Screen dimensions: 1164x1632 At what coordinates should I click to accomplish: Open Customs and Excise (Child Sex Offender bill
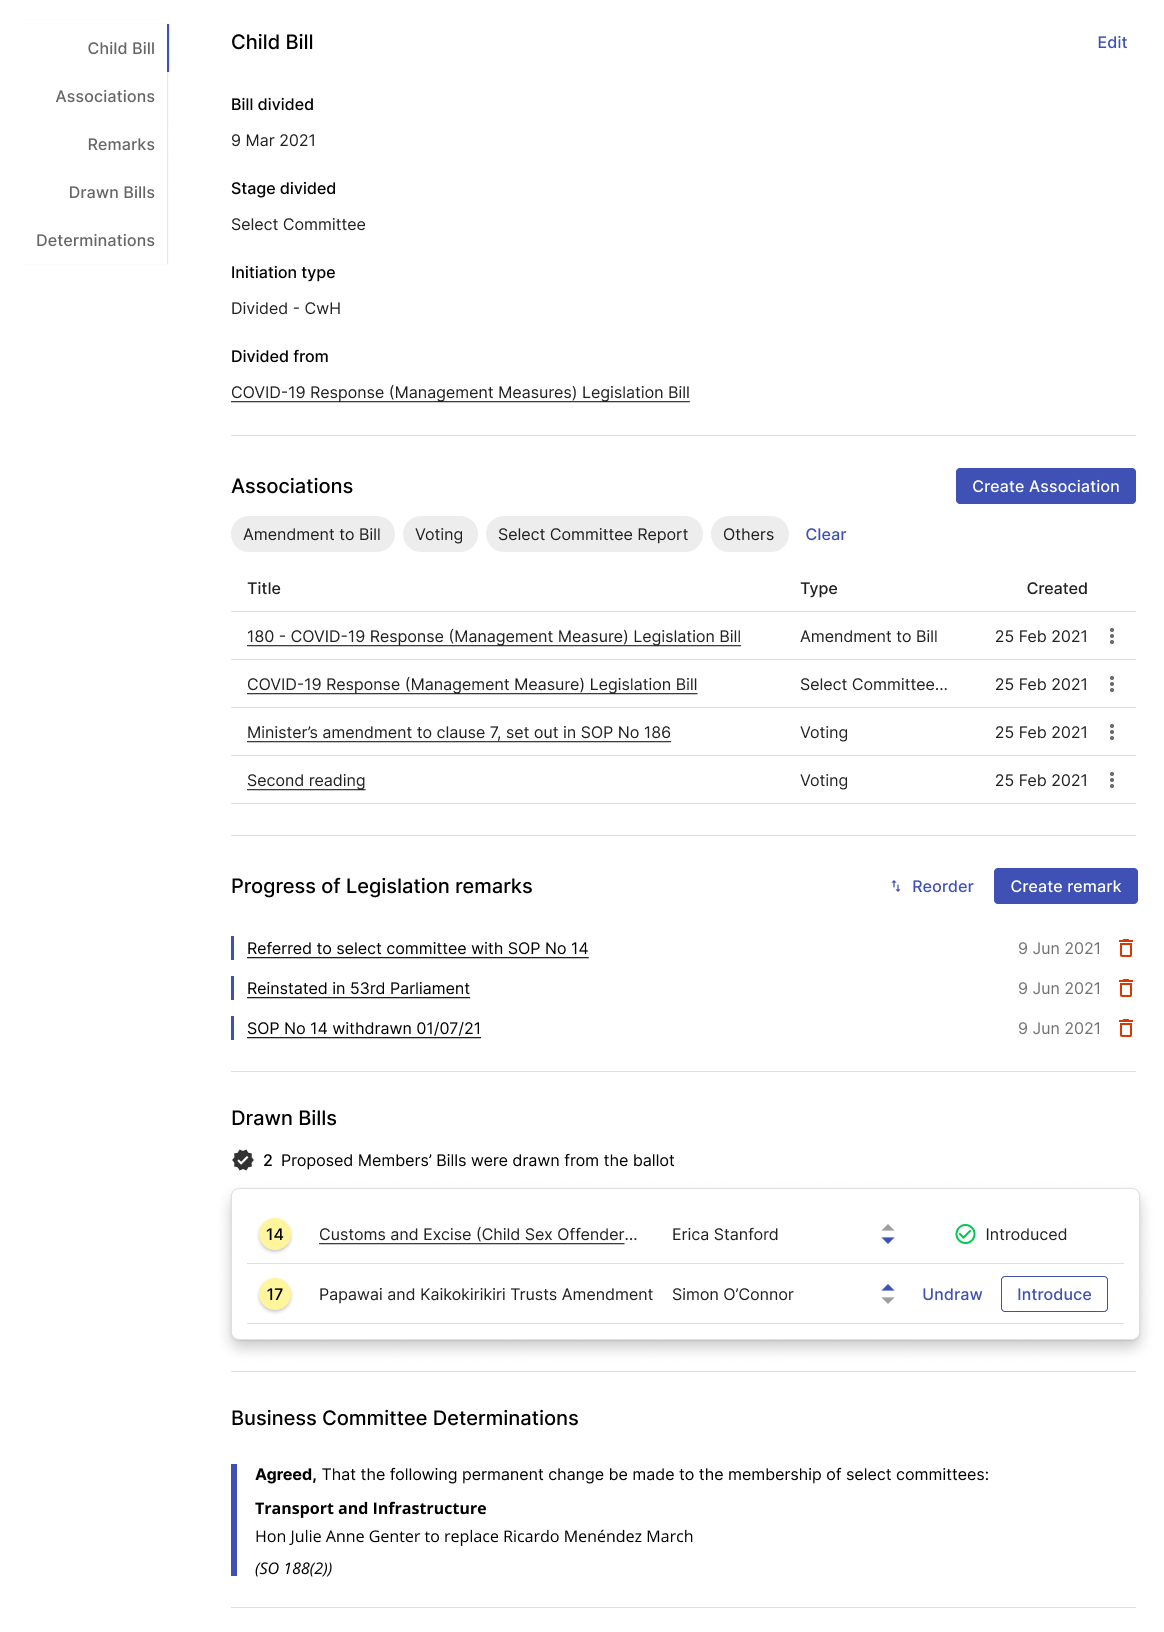click(478, 1234)
